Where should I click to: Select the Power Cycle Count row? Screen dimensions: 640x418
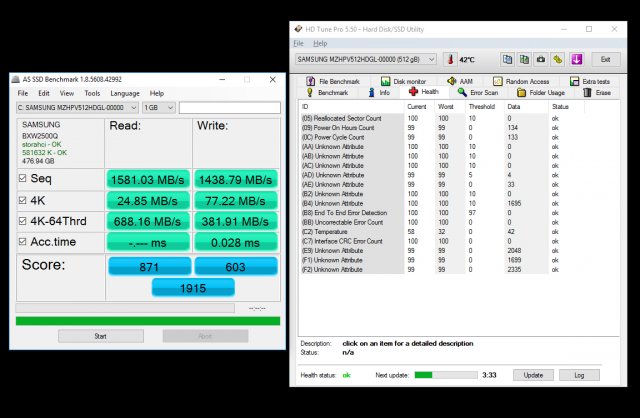coord(432,137)
